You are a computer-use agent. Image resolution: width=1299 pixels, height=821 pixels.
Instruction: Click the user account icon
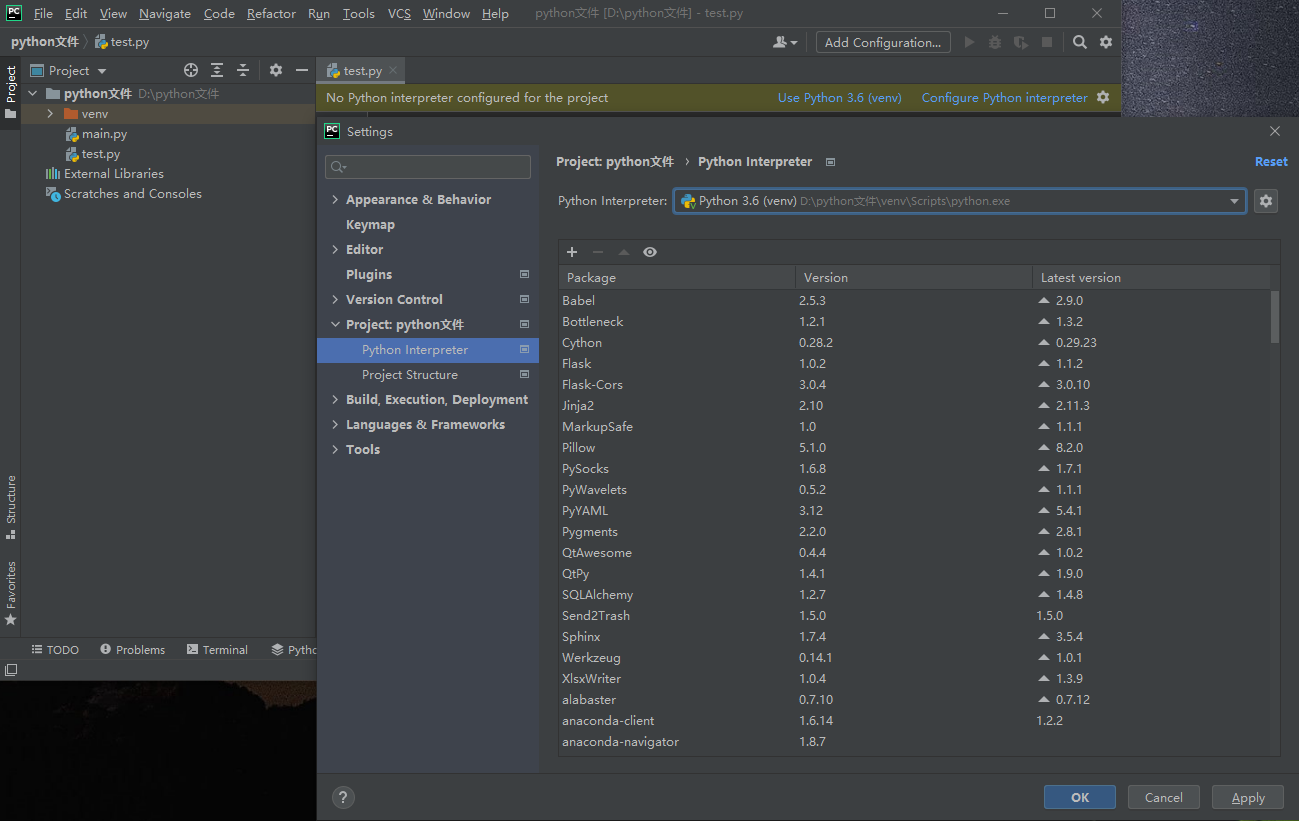pos(785,42)
